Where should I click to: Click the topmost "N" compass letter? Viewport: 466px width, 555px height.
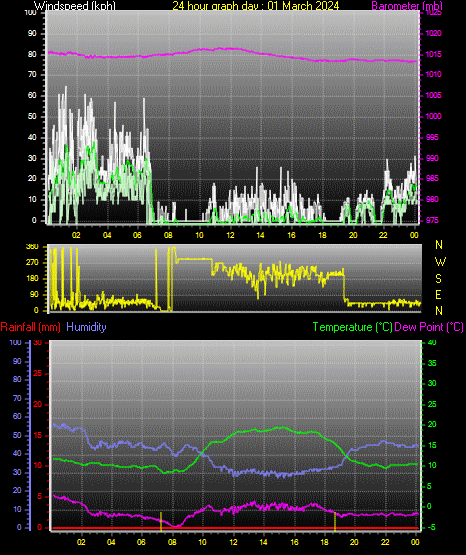pos(439,245)
